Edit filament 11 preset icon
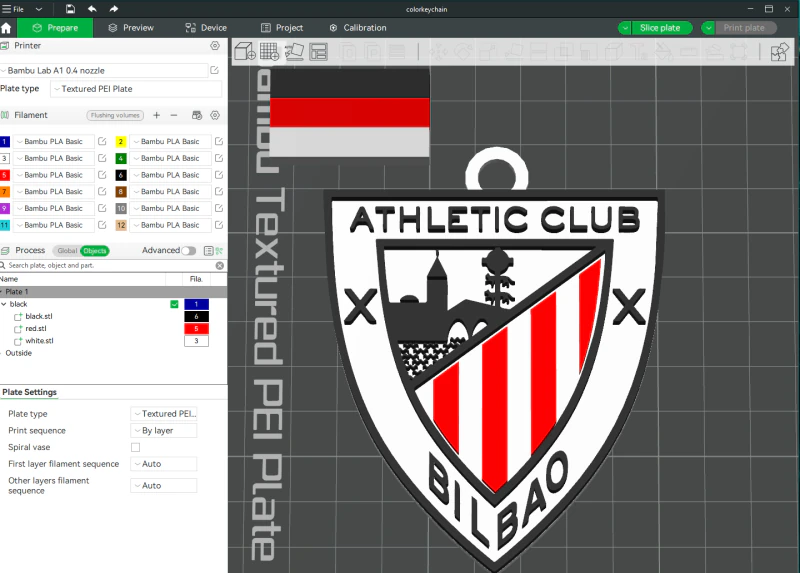This screenshot has height=573, width=800. (x=102, y=225)
